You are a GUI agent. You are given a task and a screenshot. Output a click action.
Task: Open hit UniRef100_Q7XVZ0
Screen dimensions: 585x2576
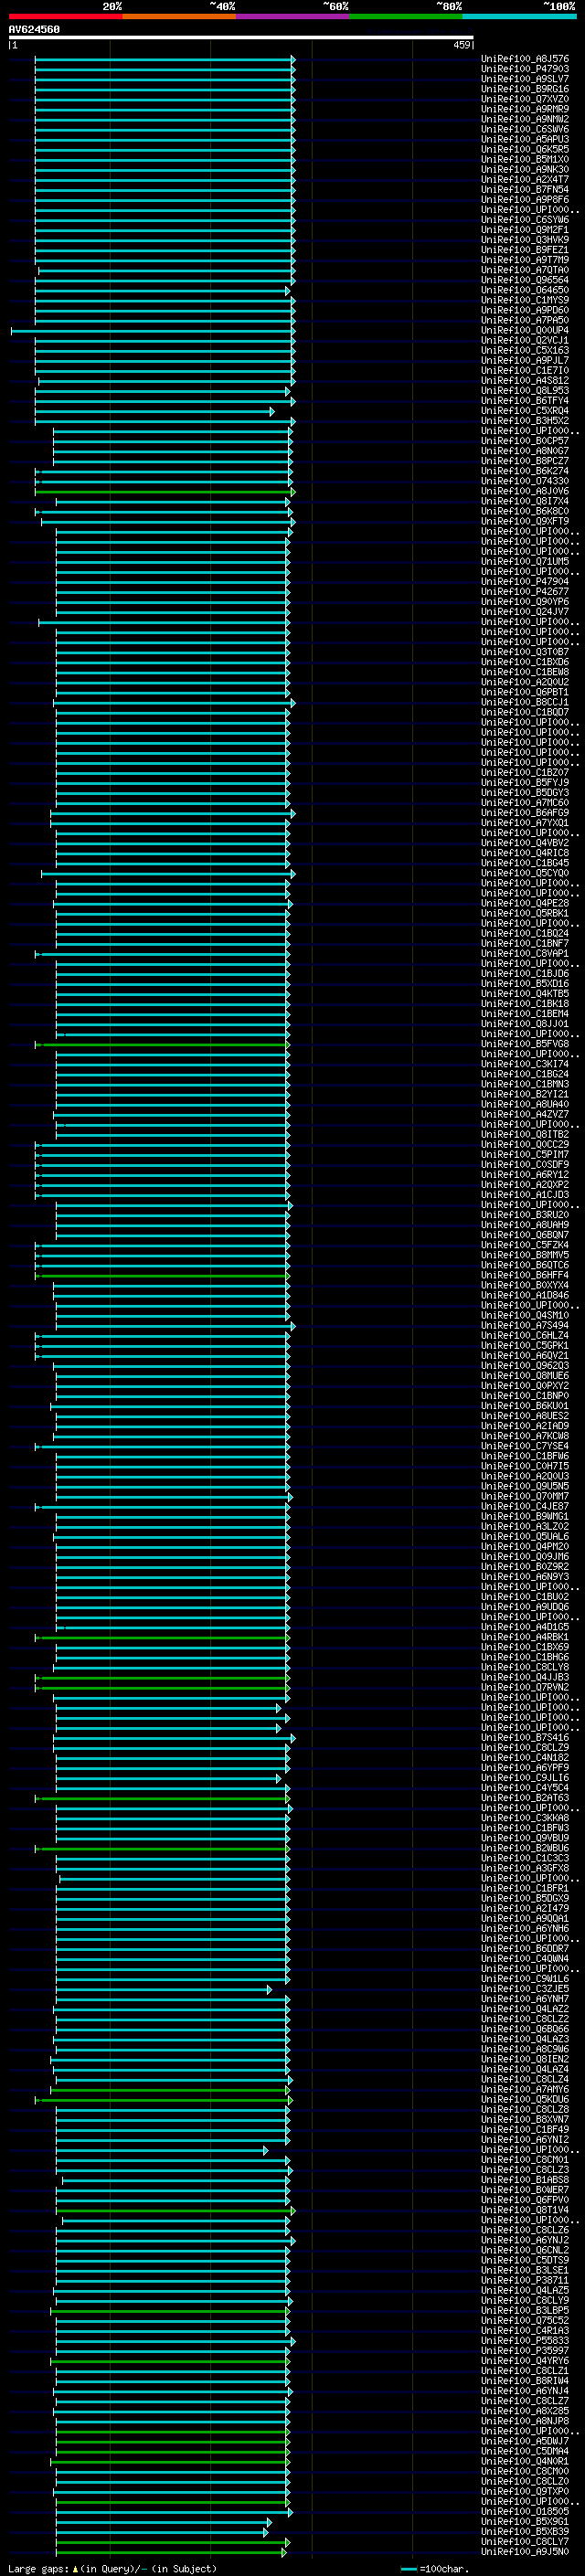[525, 99]
